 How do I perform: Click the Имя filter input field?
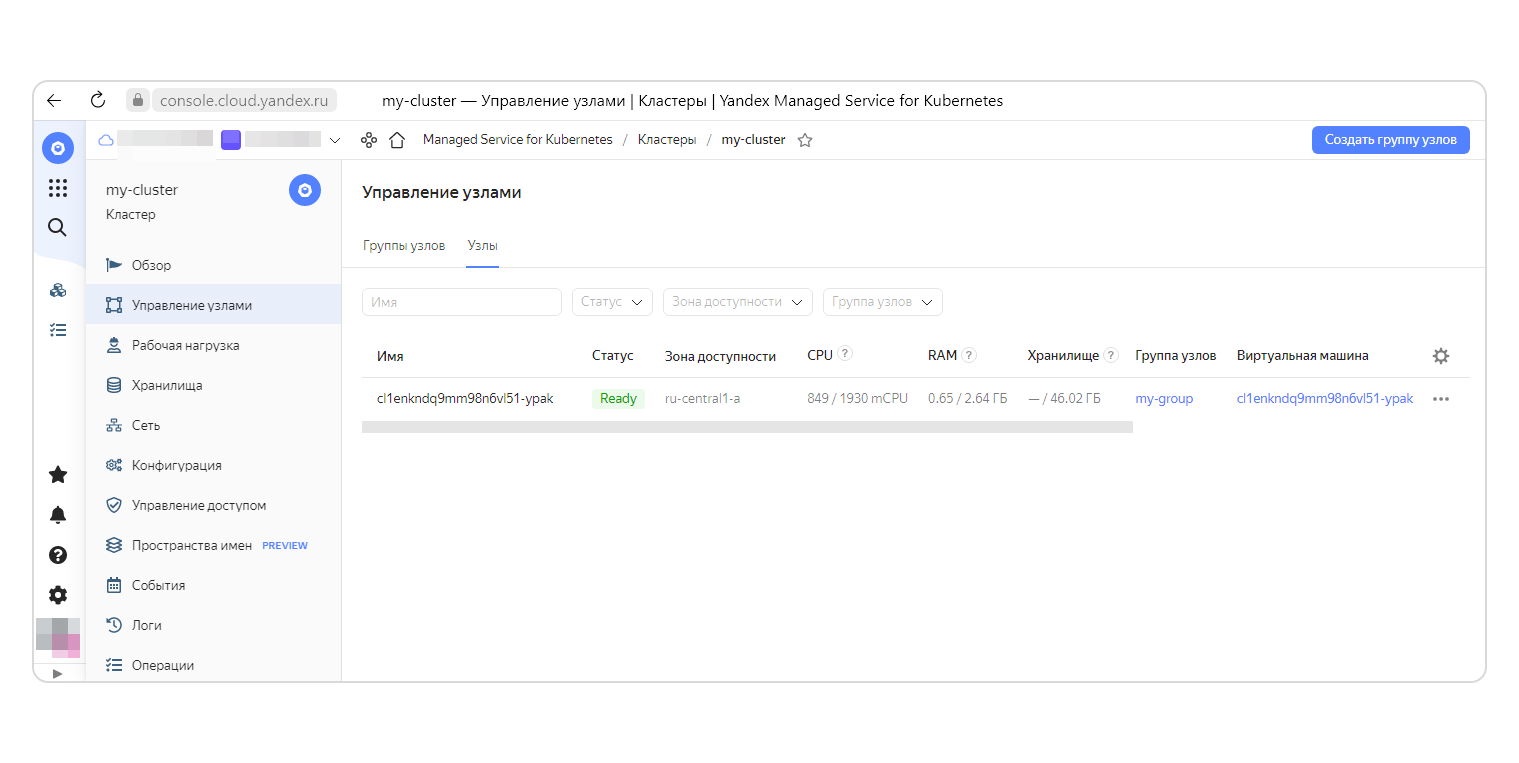click(462, 302)
